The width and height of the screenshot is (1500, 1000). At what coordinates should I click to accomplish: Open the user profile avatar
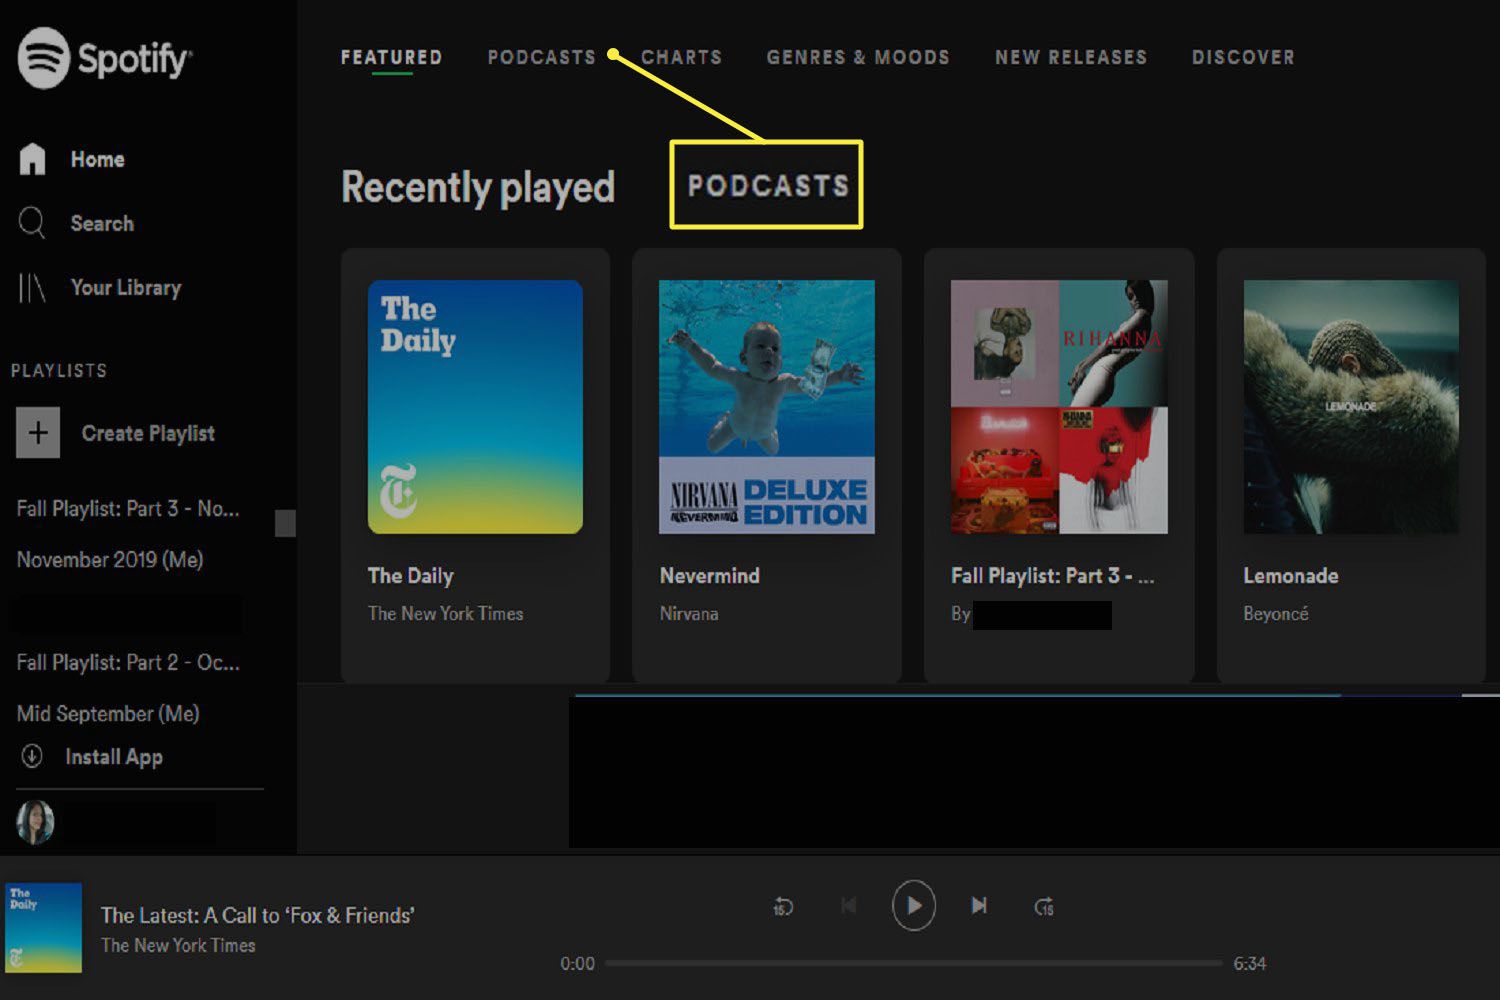point(35,822)
